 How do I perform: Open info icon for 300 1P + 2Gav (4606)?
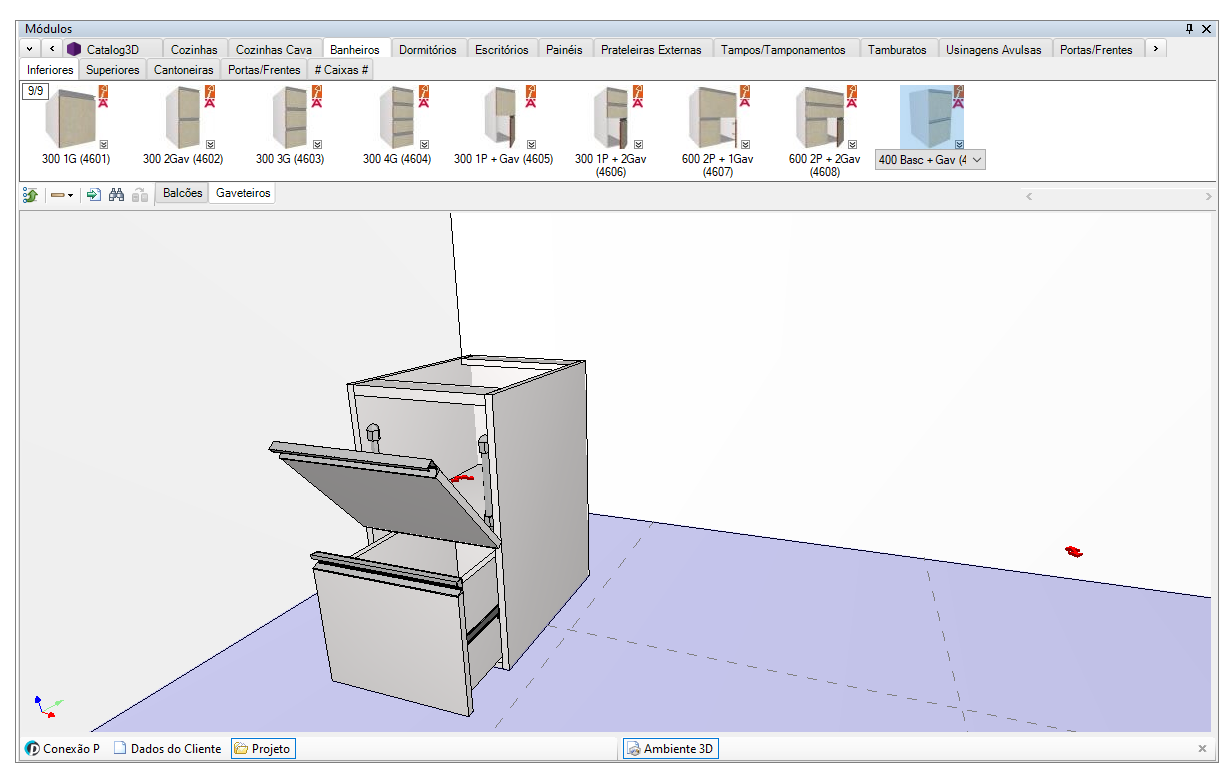click(x=638, y=96)
